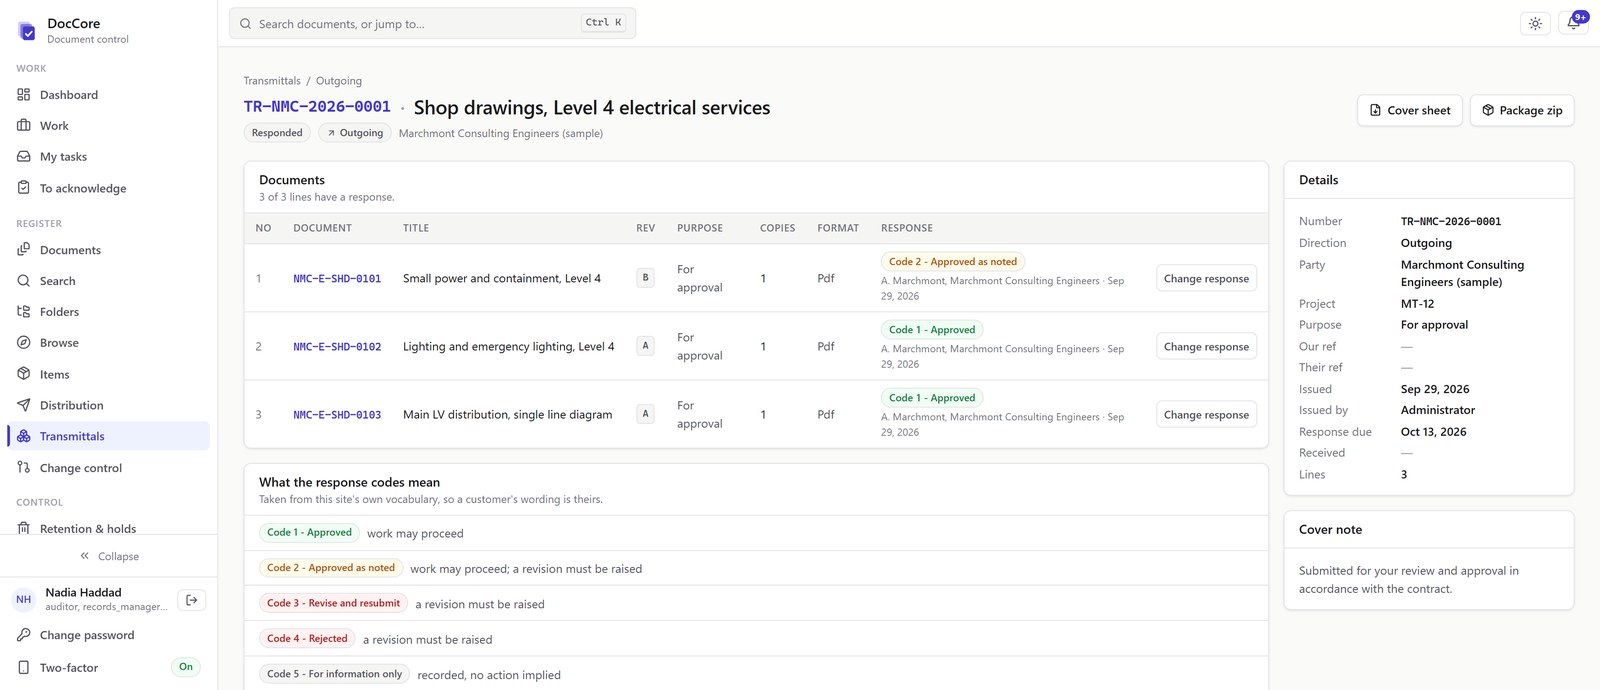Select Transmittals in the sidebar
The image size is (1600, 690).
pos(108,436)
